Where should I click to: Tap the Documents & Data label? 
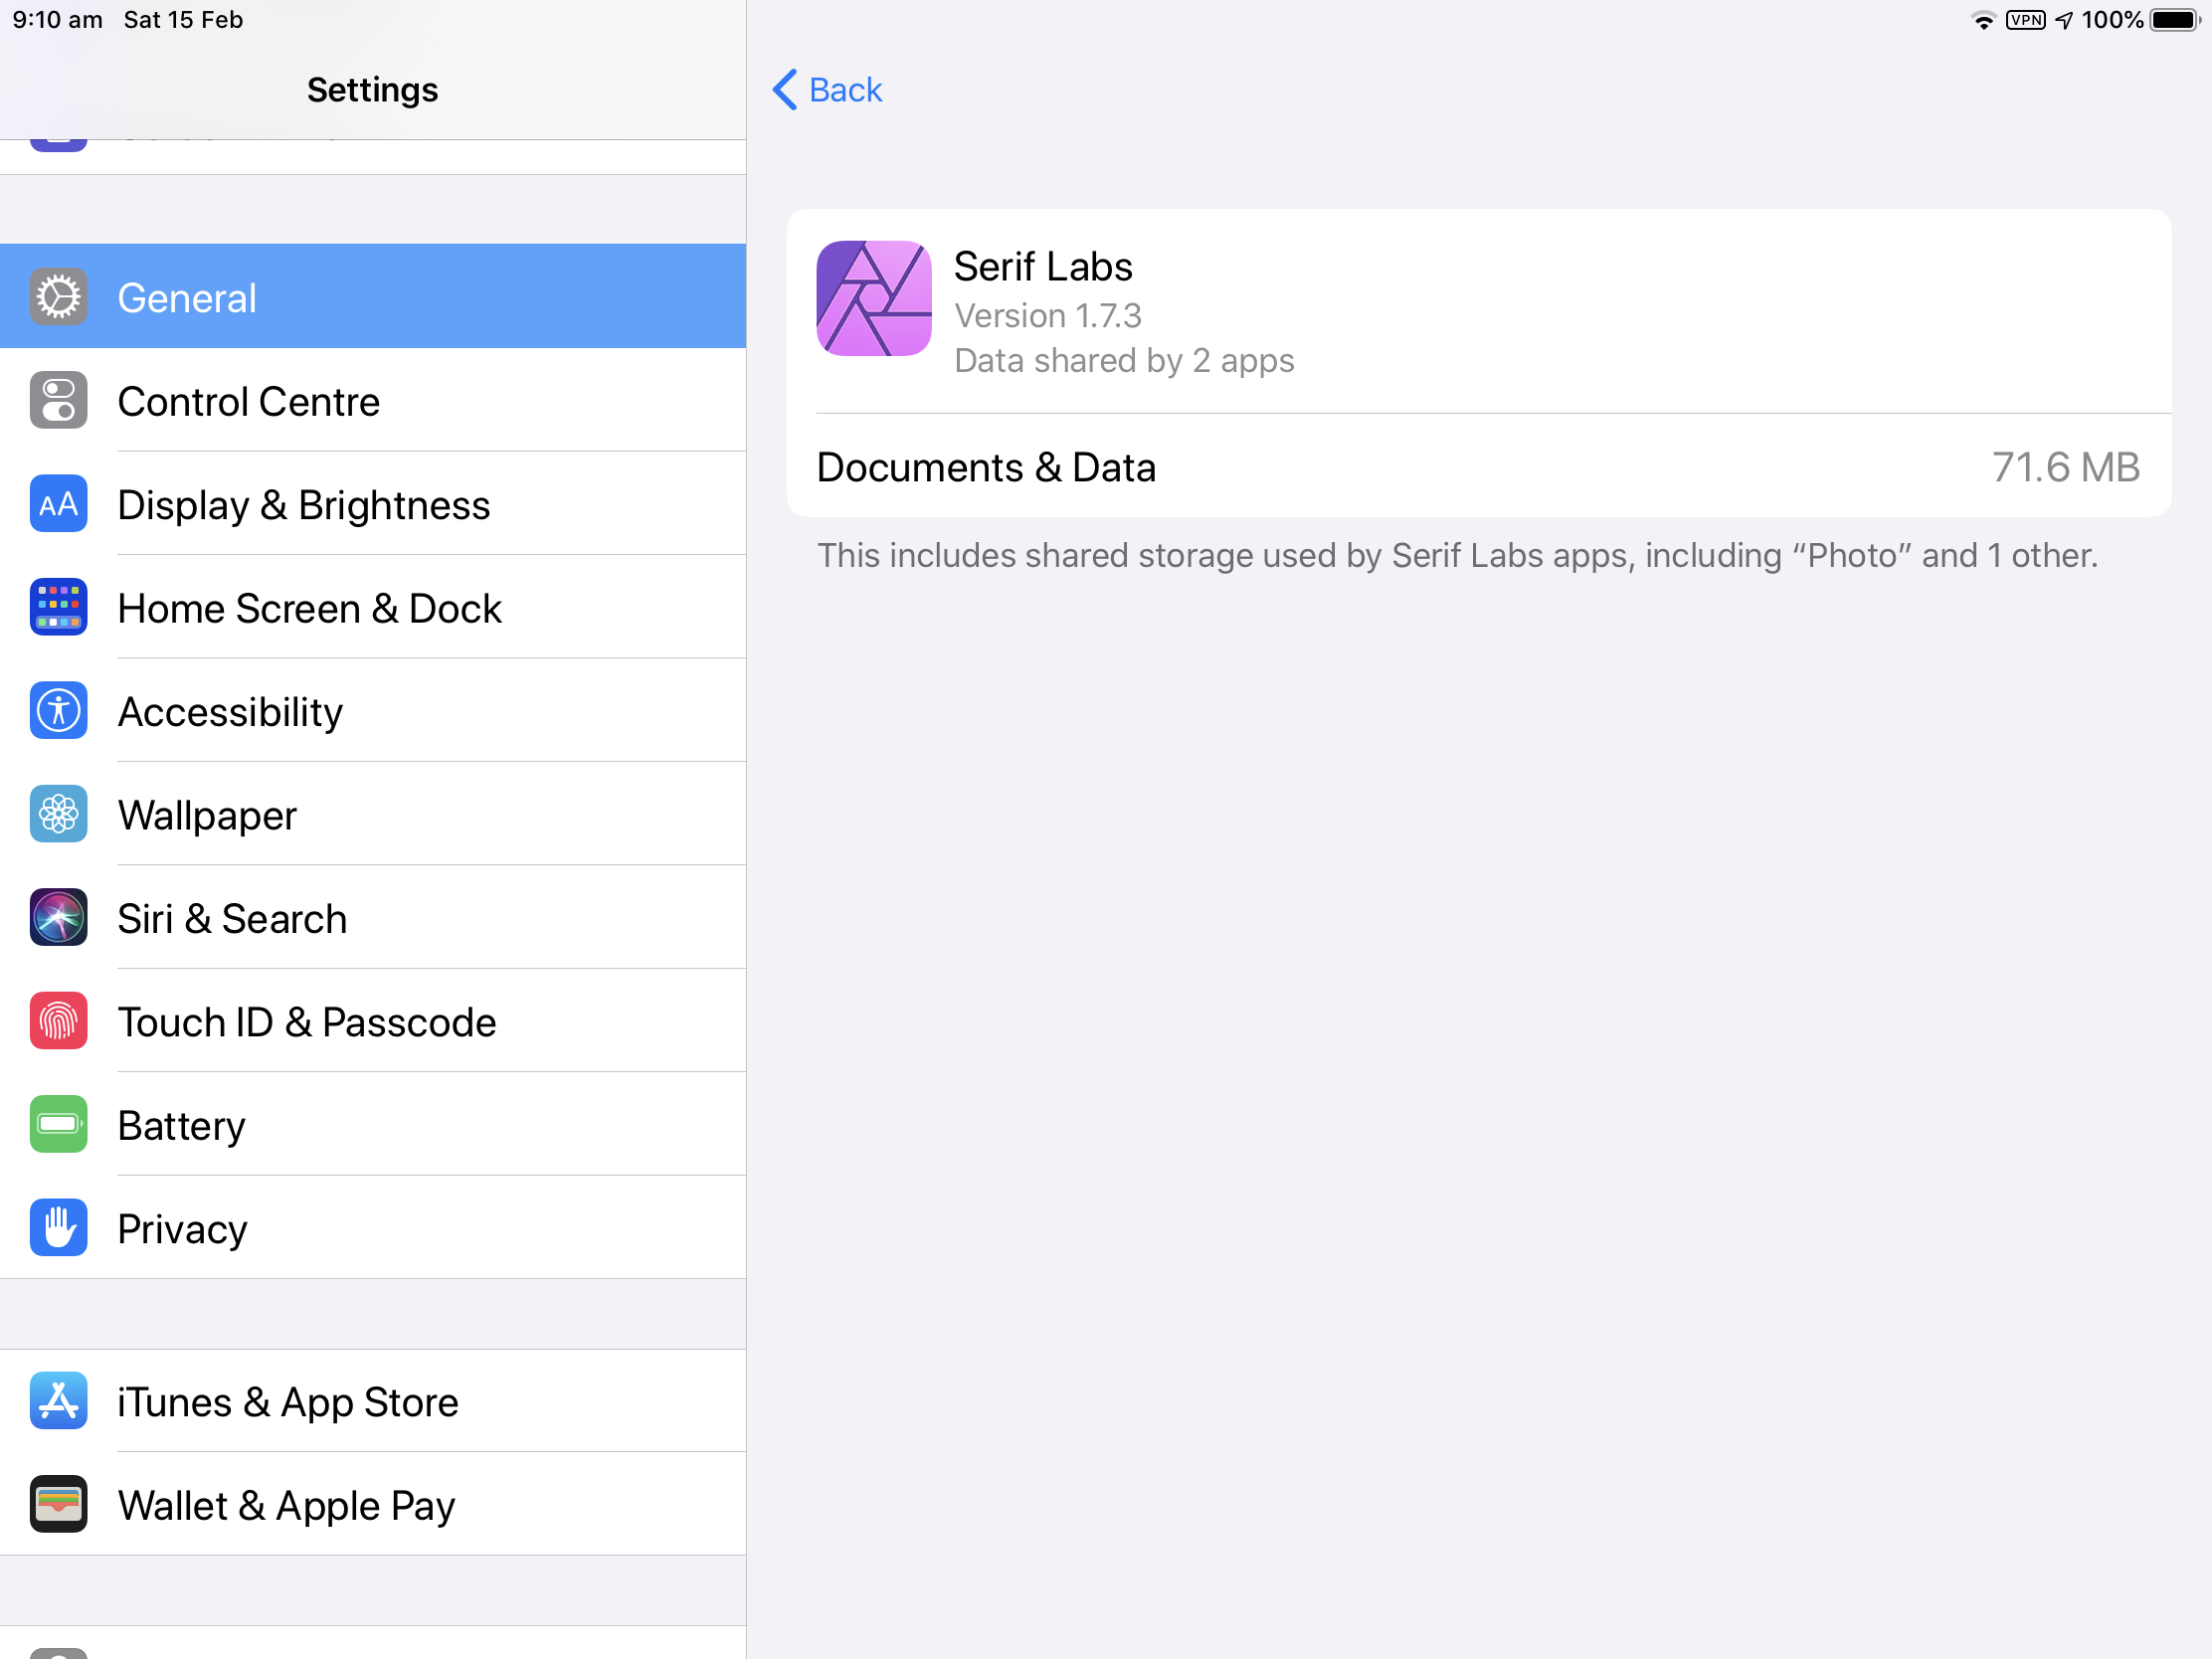pos(986,467)
